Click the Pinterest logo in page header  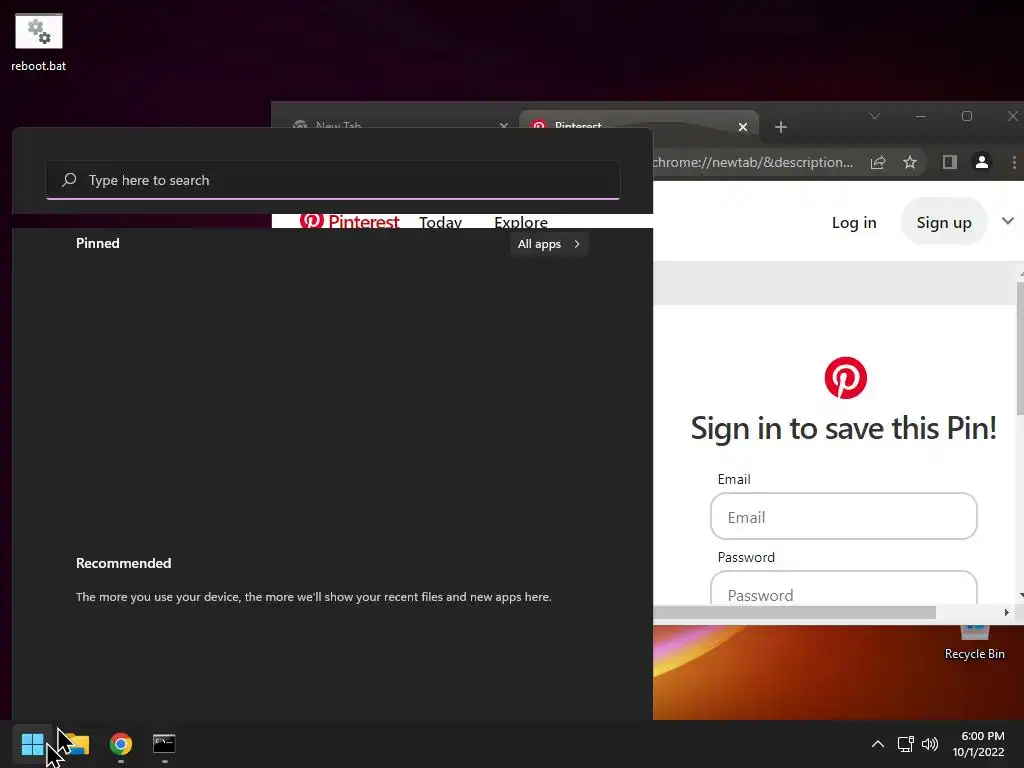click(x=349, y=221)
